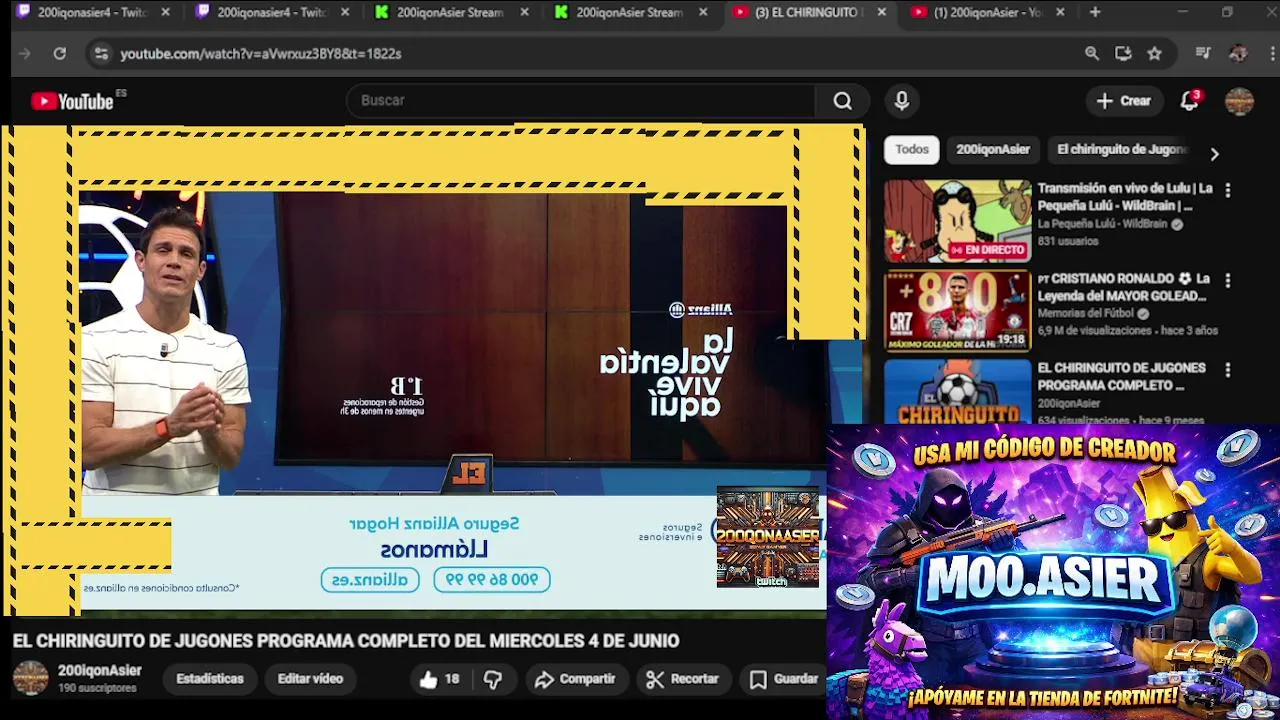
Task: Dislike the video with thumbs down icon
Action: pyautogui.click(x=493, y=680)
